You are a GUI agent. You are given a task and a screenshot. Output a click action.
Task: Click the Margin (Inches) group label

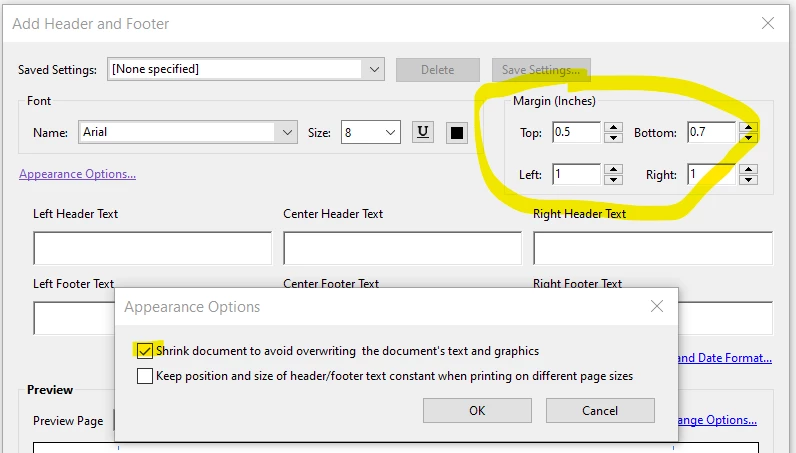(x=554, y=101)
